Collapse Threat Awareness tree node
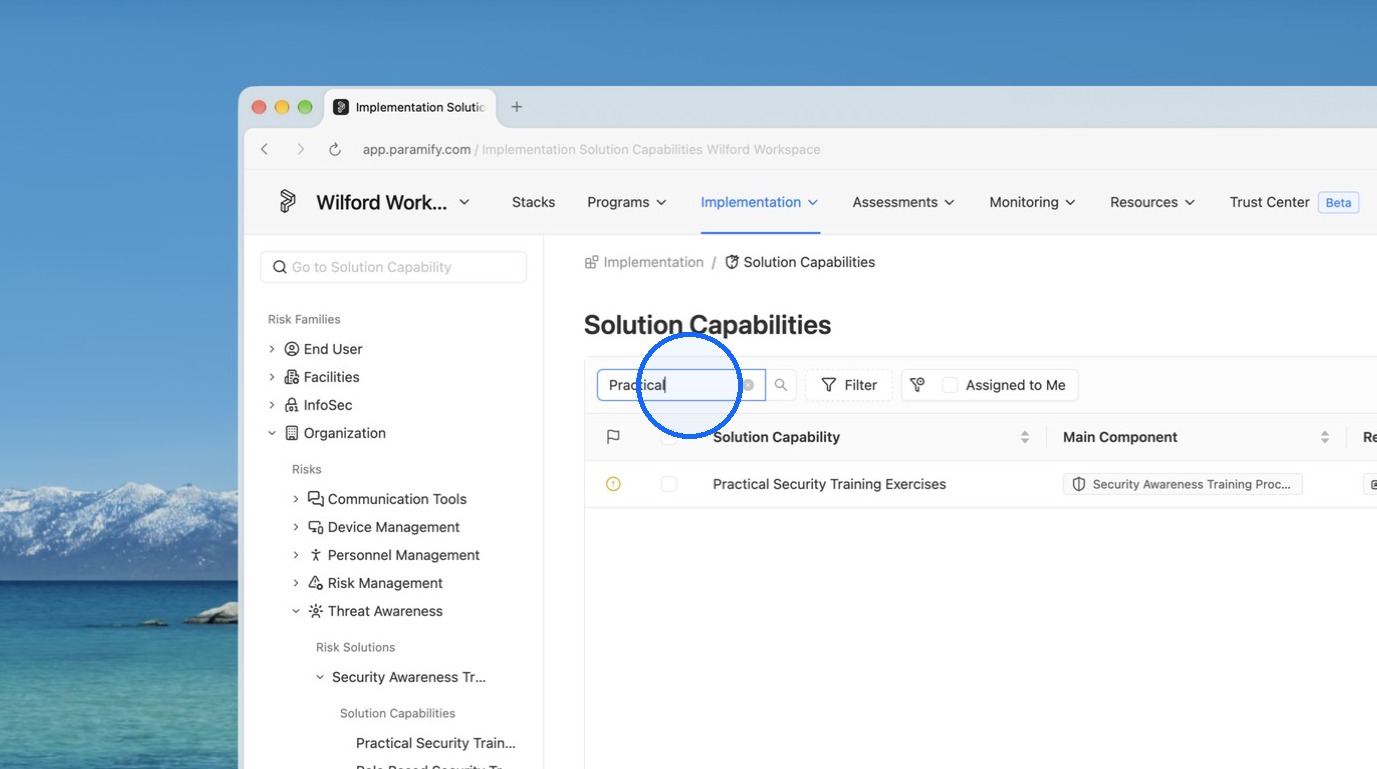 (x=296, y=611)
